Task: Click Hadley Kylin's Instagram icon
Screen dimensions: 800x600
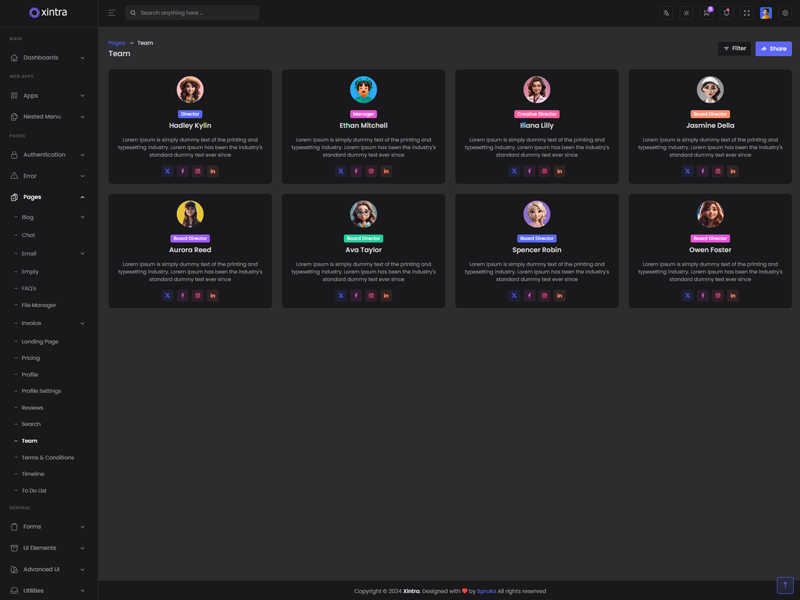Action: [198, 171]
